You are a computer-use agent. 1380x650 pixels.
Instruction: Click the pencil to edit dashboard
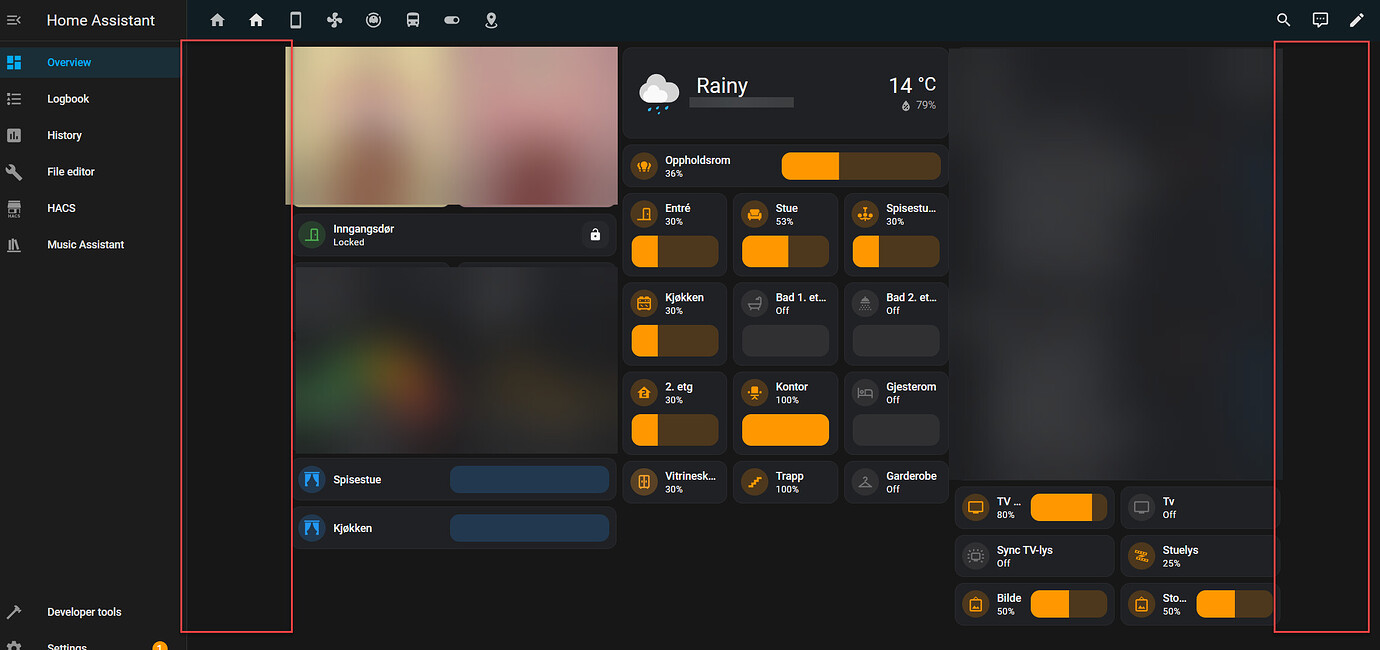pyautogui.click(x=1357, y=19)
